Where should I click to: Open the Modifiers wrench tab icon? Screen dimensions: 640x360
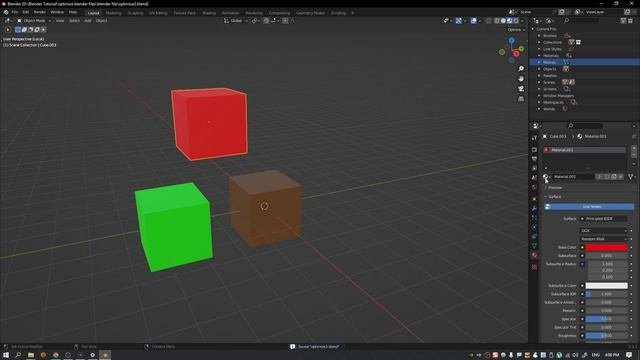point(534,209)
